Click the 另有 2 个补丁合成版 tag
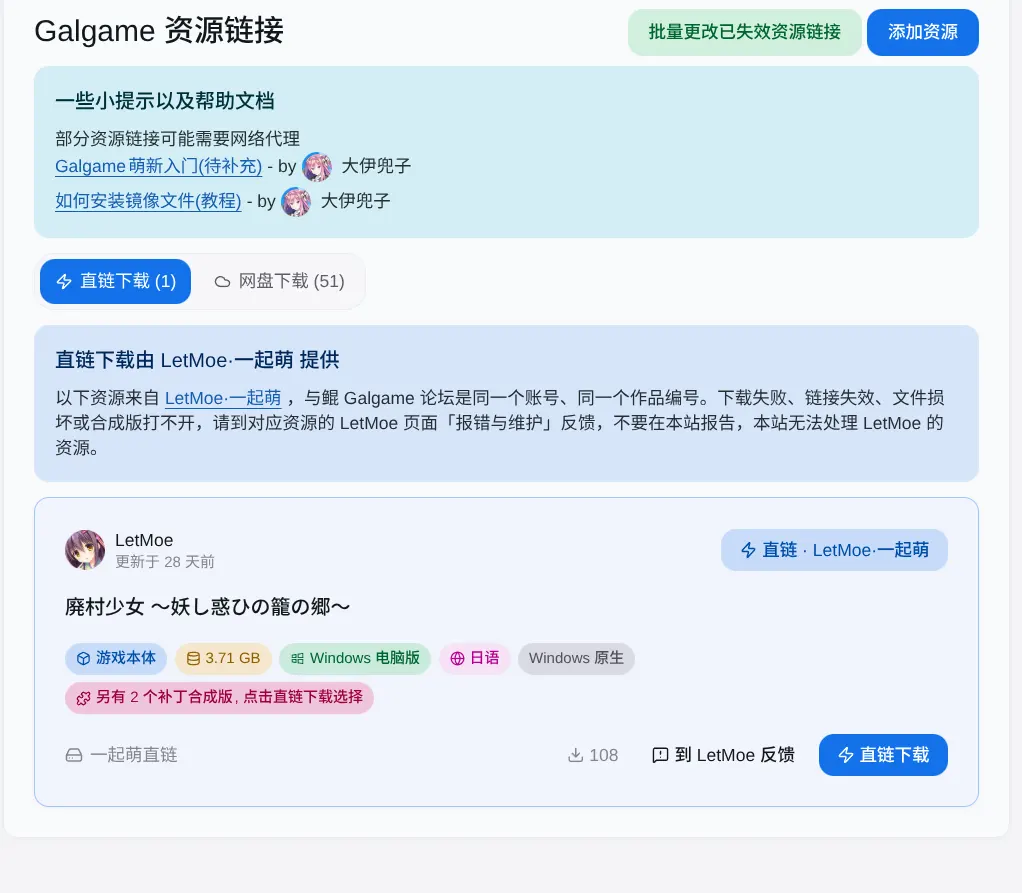 [219, 698]
